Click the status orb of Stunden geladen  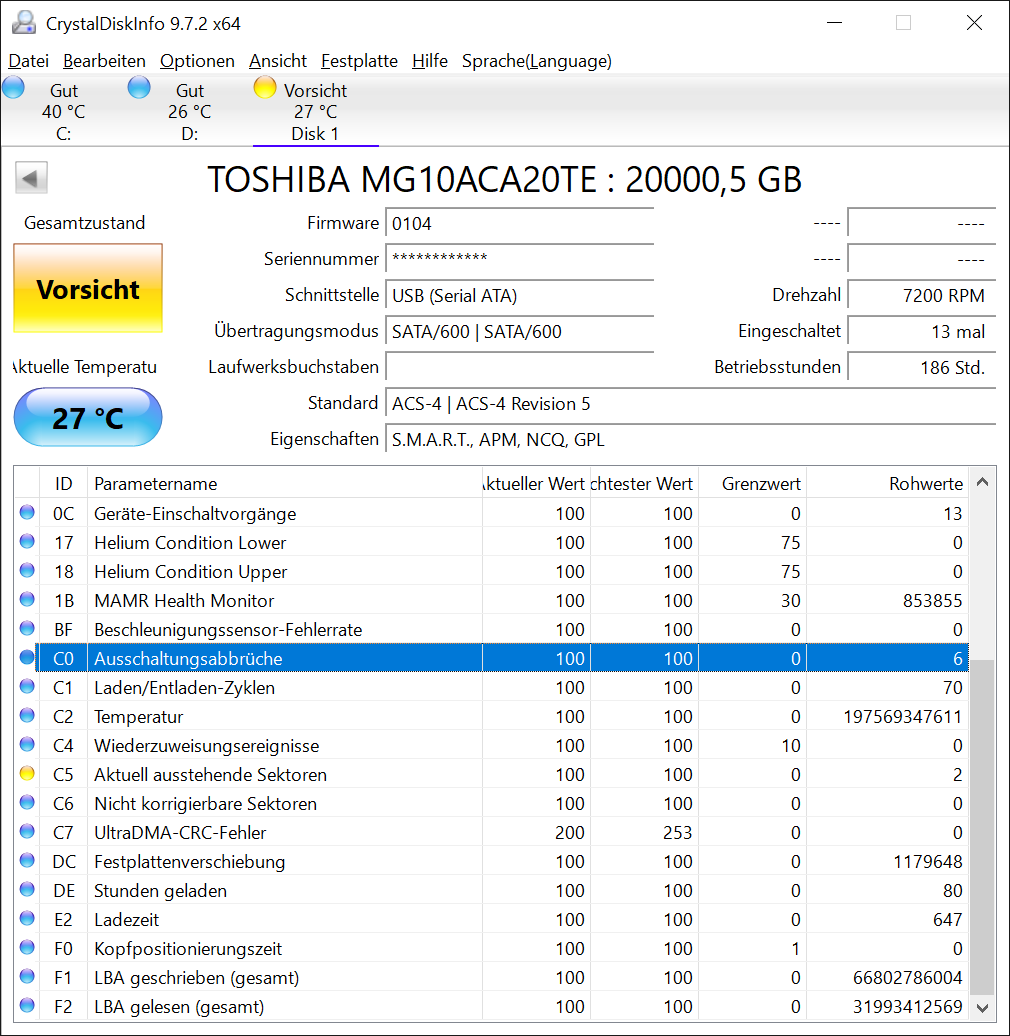[x=27, y=889]
